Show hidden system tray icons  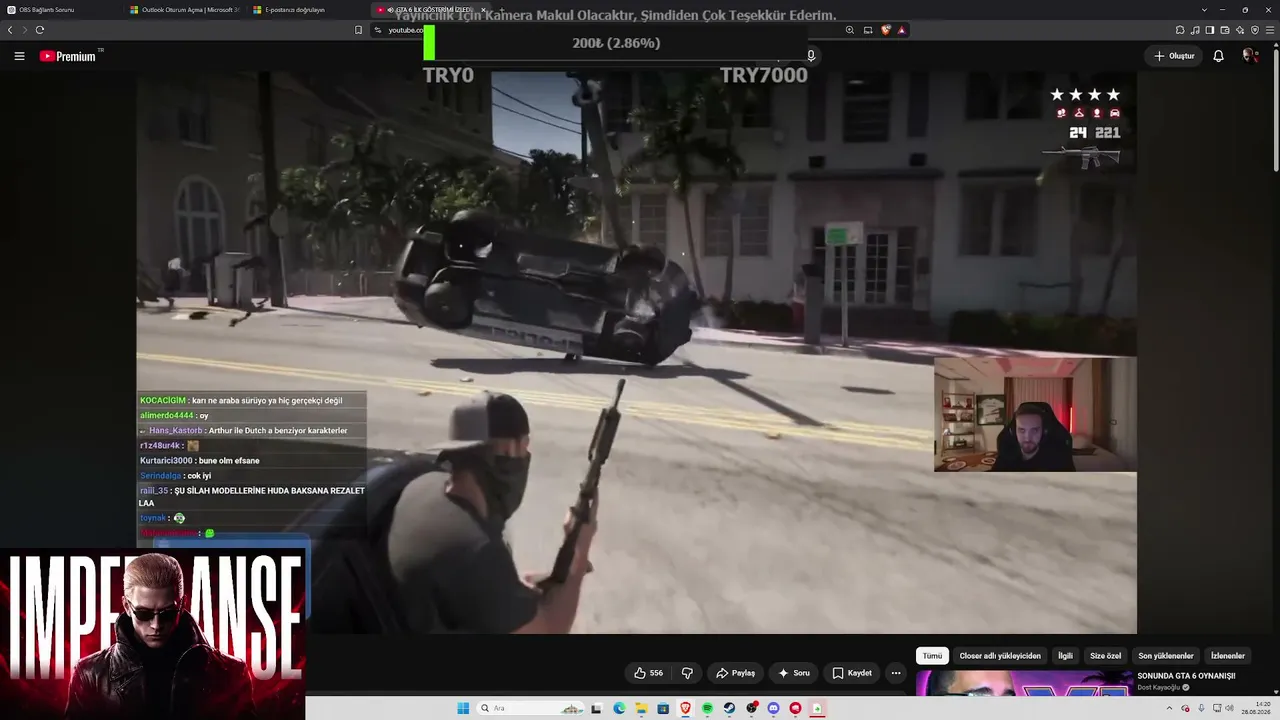[1170, 708]
